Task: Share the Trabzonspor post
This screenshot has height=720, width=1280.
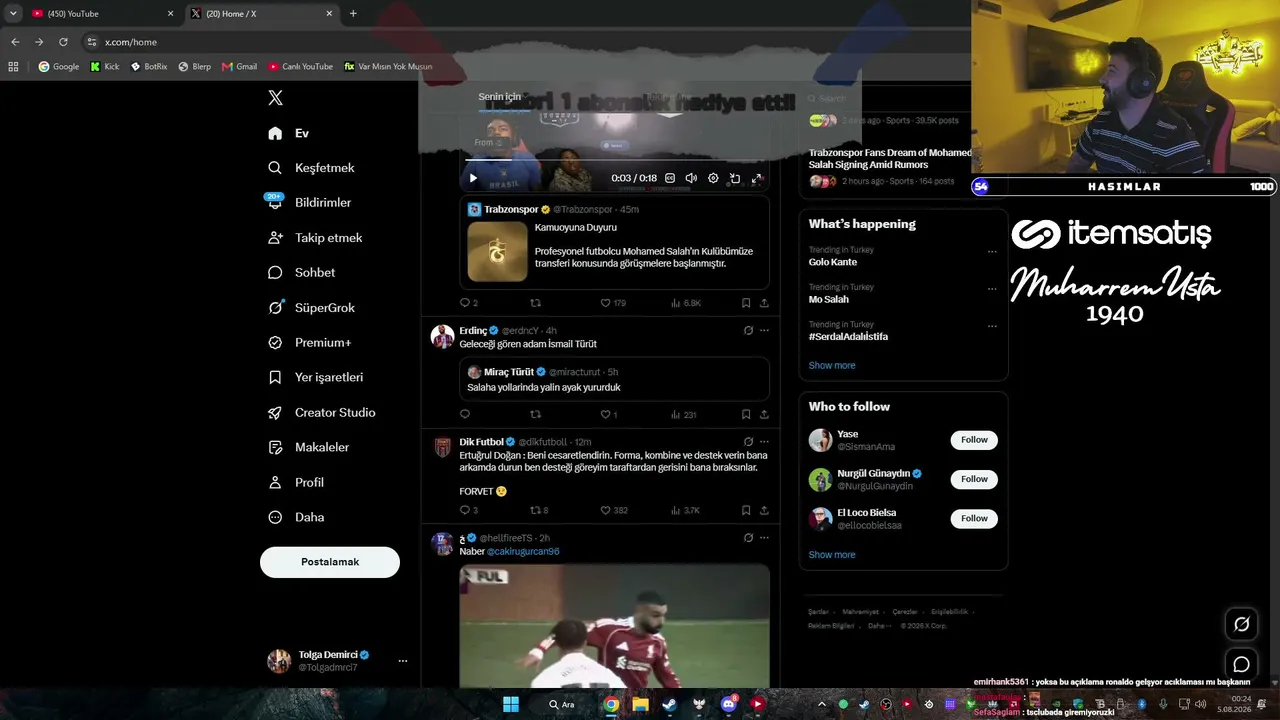Action: (x=765, y=303)
